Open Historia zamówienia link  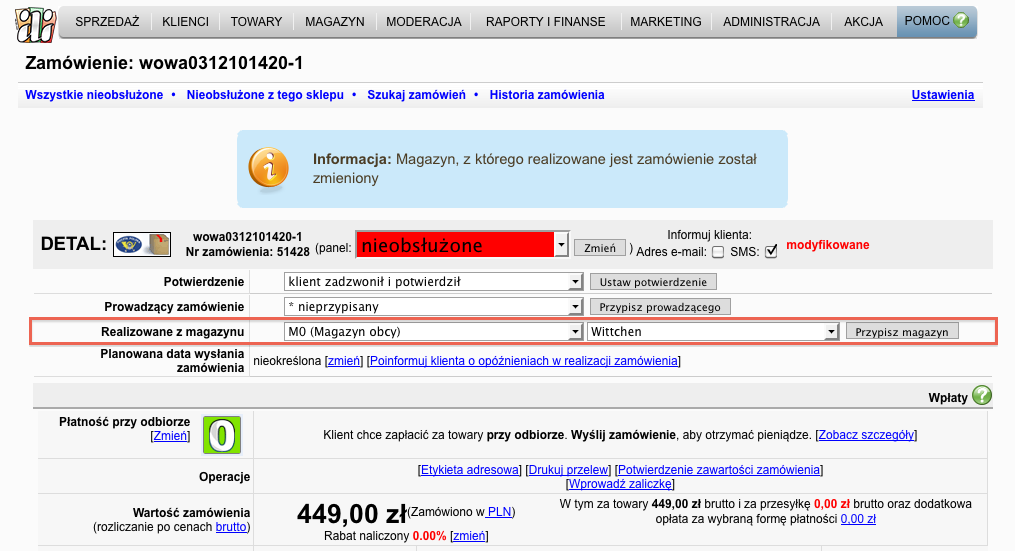547,95
